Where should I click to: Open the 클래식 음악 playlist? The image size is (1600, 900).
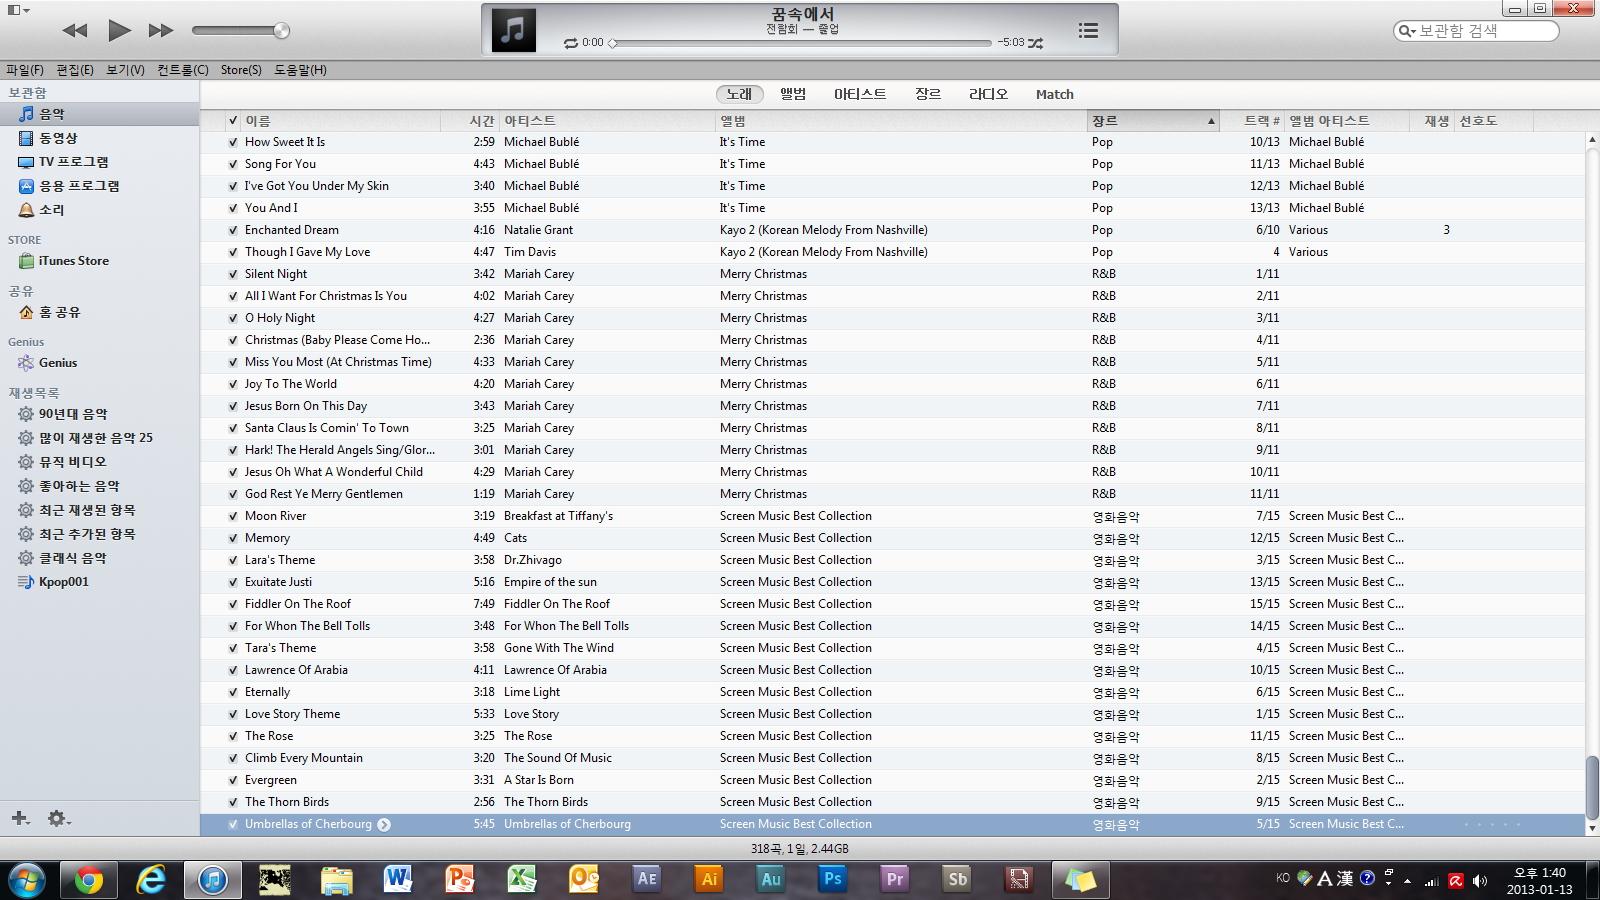click(x=100, y=558)
